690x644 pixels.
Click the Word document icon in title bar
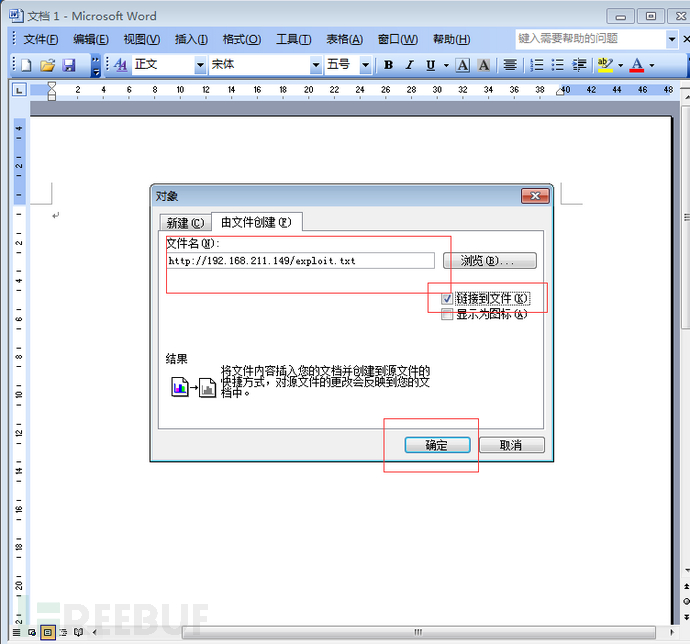[16, 16]
